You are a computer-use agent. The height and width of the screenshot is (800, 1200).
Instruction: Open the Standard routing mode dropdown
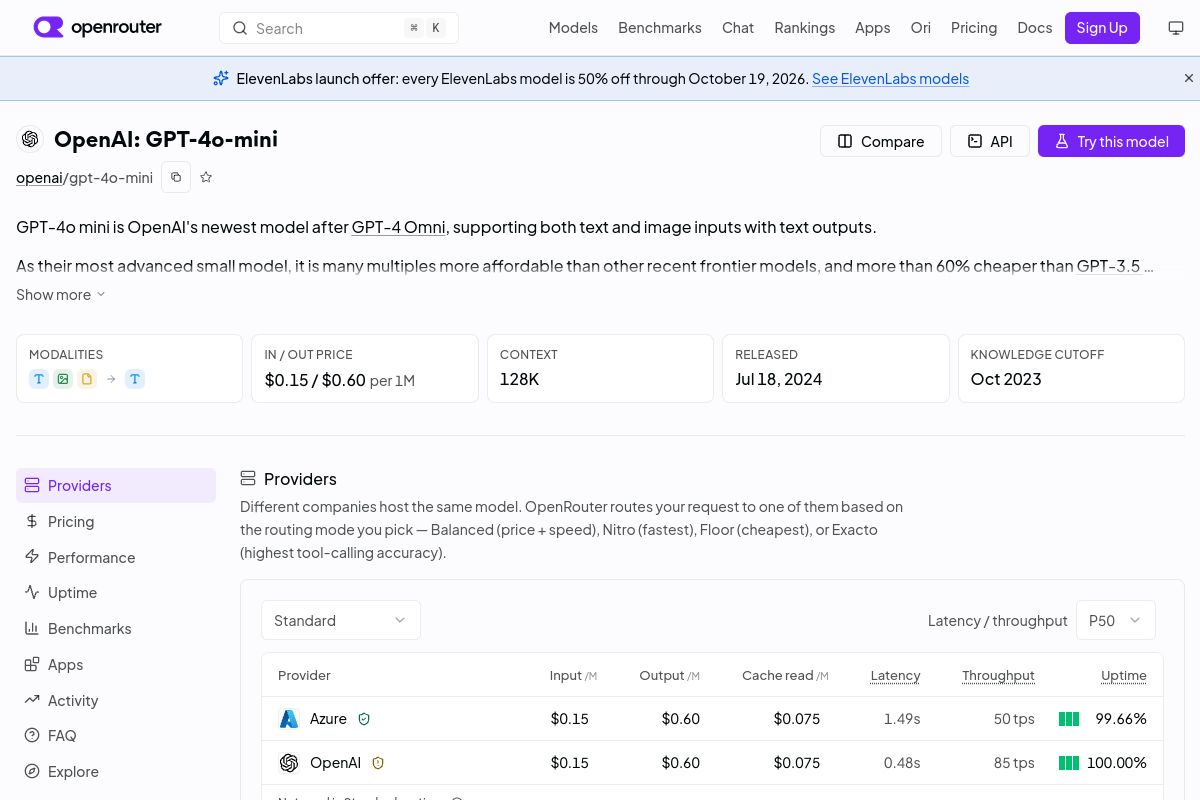(x=341, y=620)
